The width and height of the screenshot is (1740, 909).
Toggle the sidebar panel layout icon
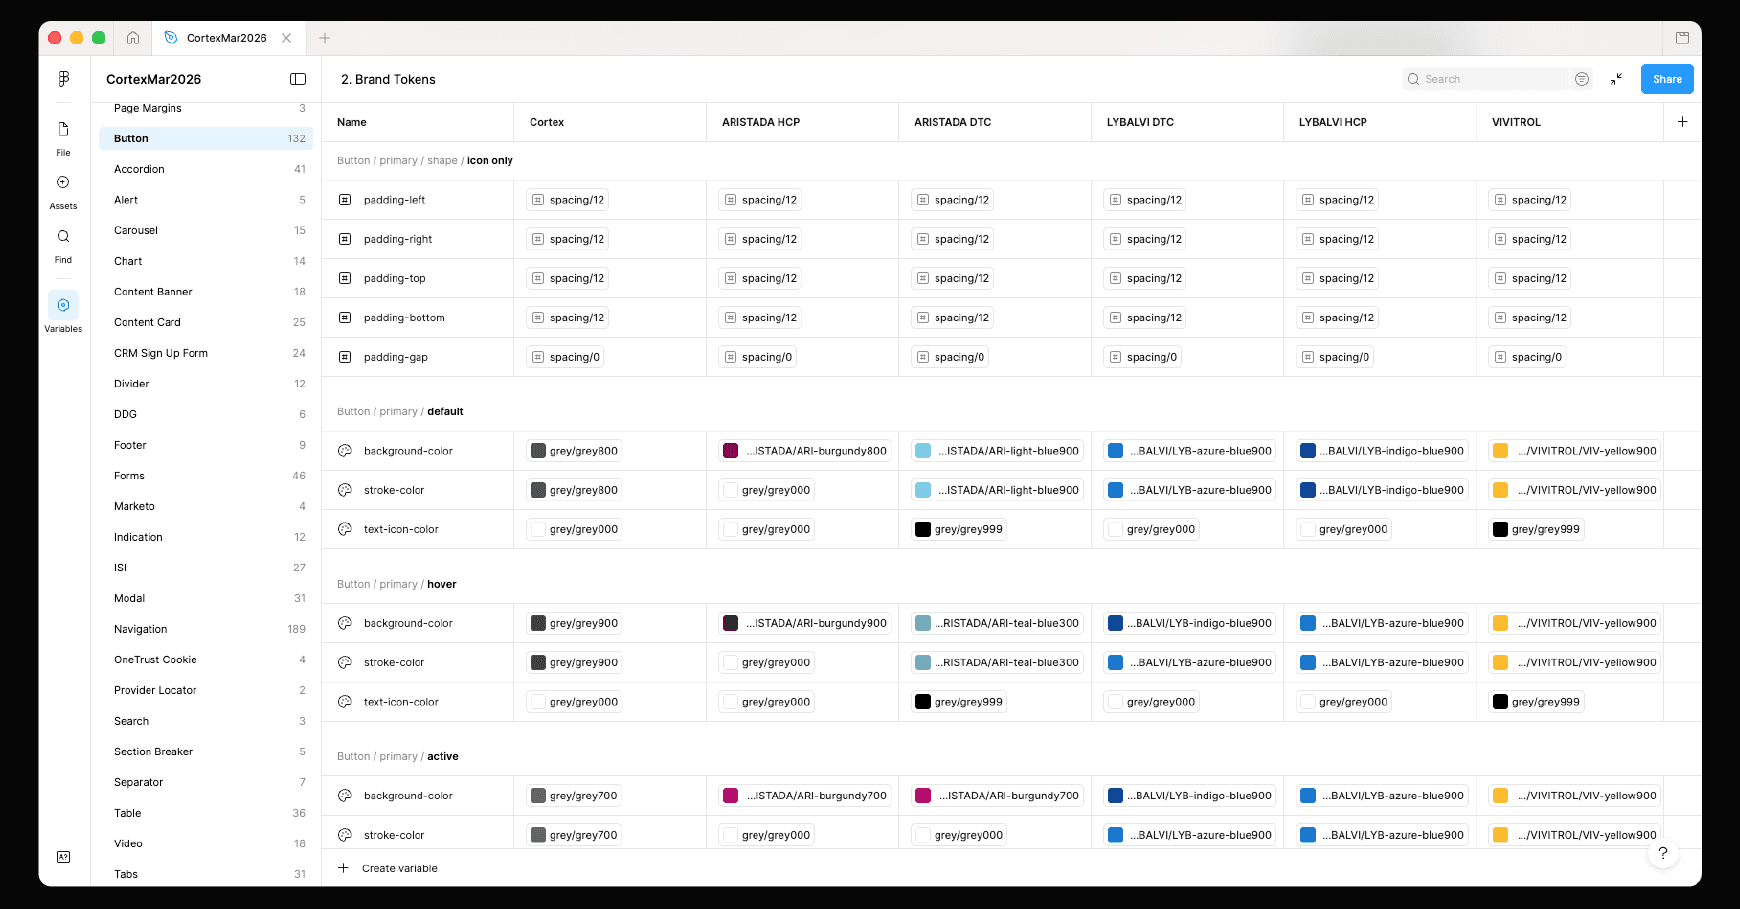click(298, 79)
